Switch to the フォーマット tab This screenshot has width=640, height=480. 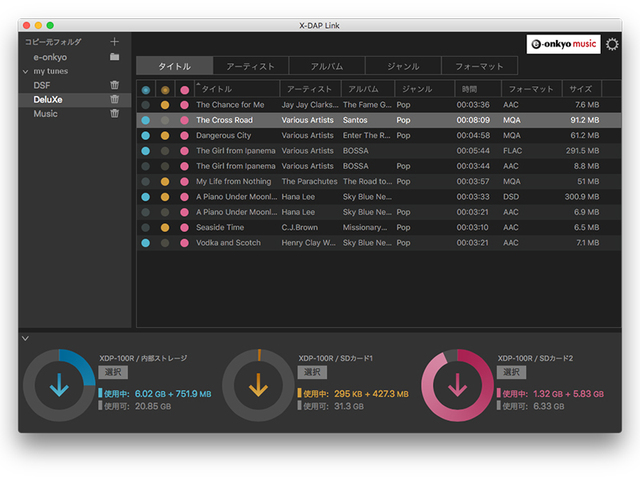(480, 66)
